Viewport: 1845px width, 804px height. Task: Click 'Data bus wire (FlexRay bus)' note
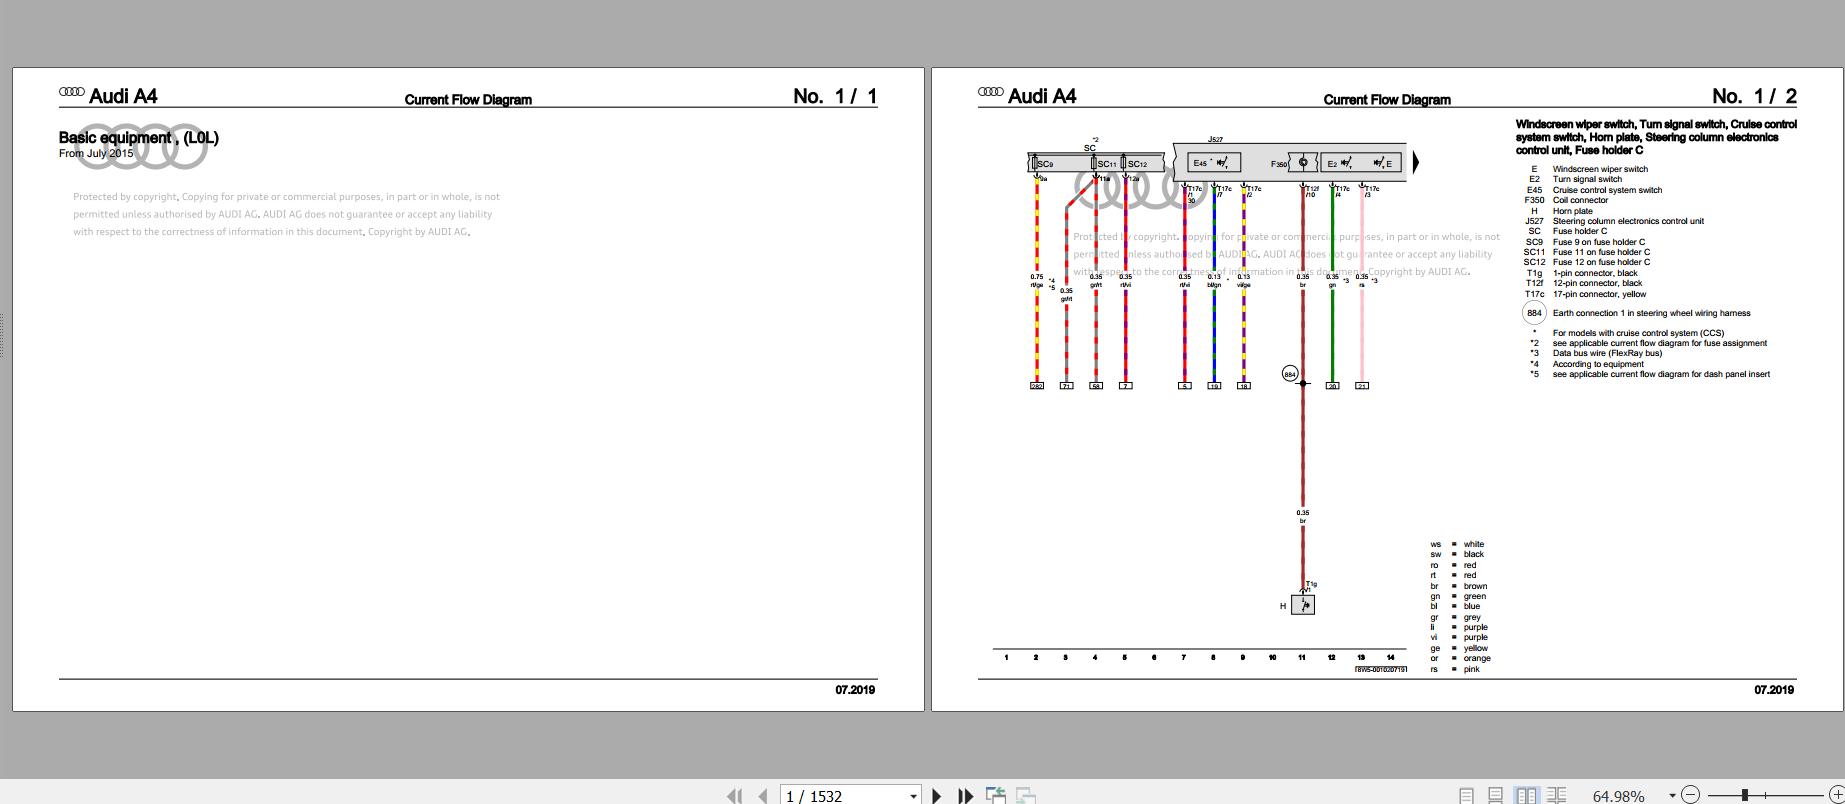click(x=1608, y=353)
